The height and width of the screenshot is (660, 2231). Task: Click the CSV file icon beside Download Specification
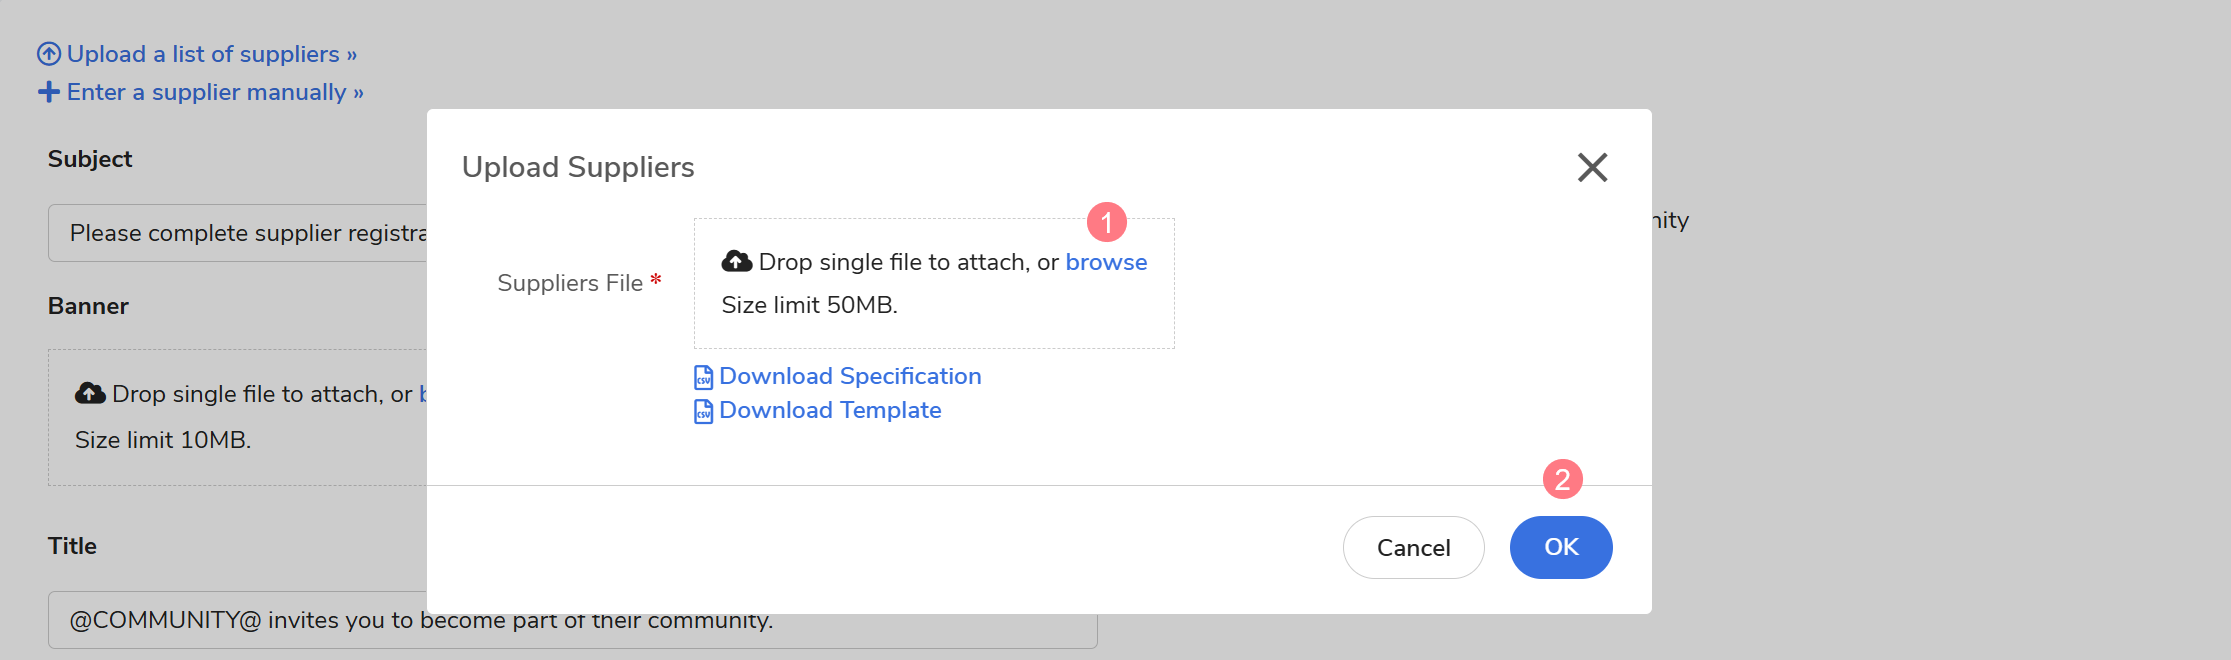[704, 377]
